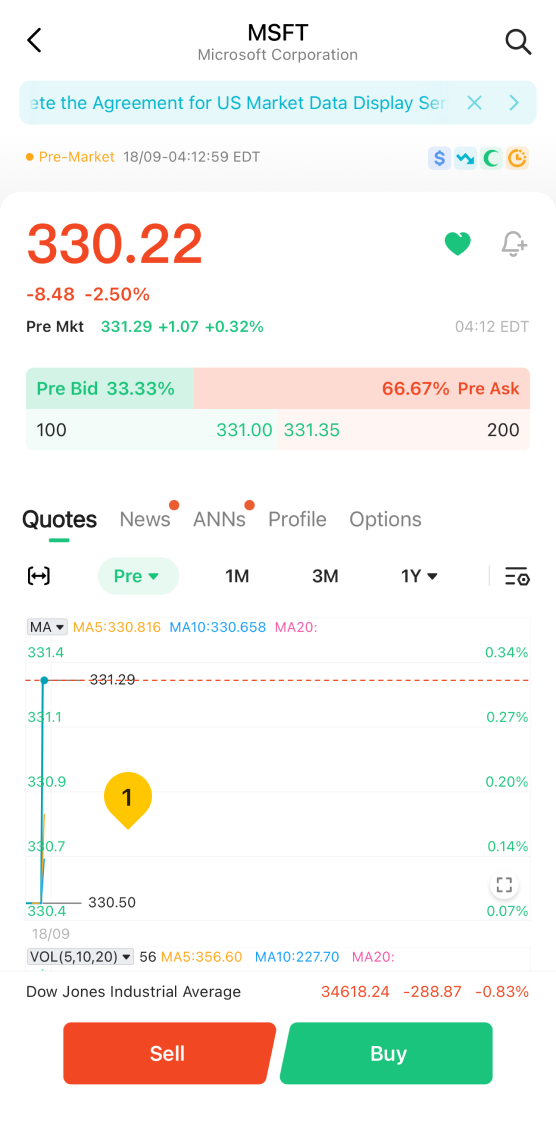Switch to the News tab
Image resolution: width=556 pixels, height=1125 pixels.
click(145, 519)
